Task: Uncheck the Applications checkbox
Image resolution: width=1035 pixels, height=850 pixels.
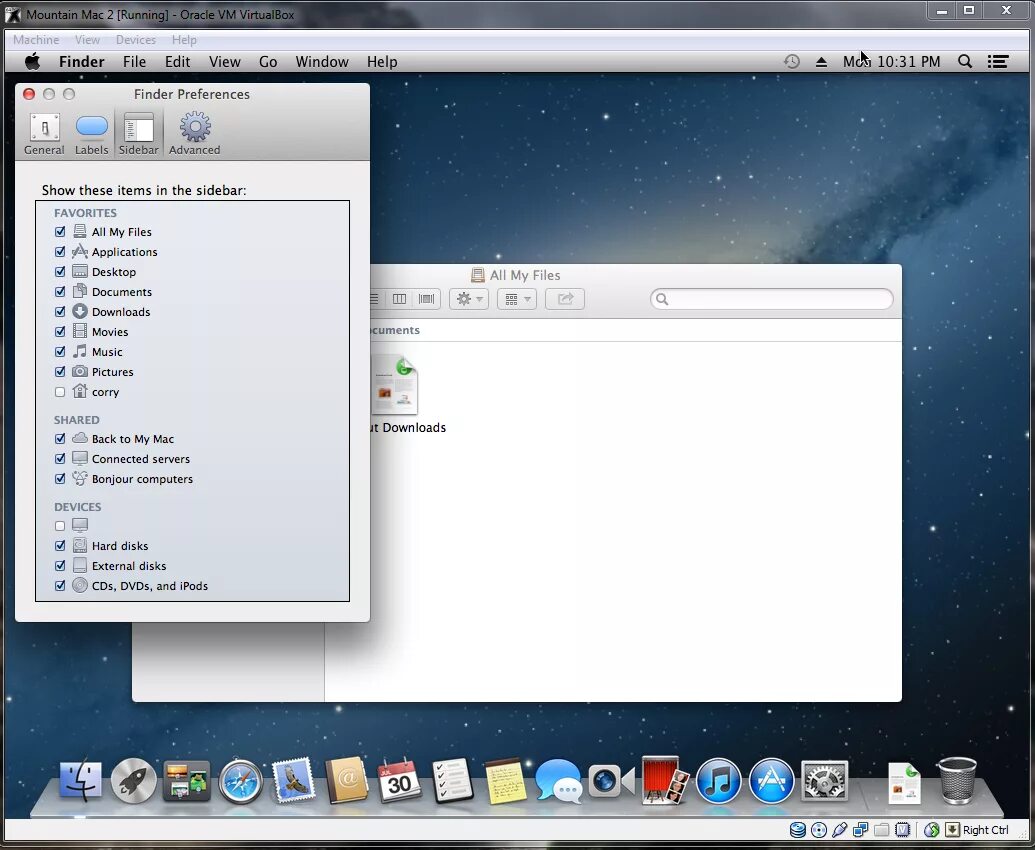Action: click(x=60, y=251)
